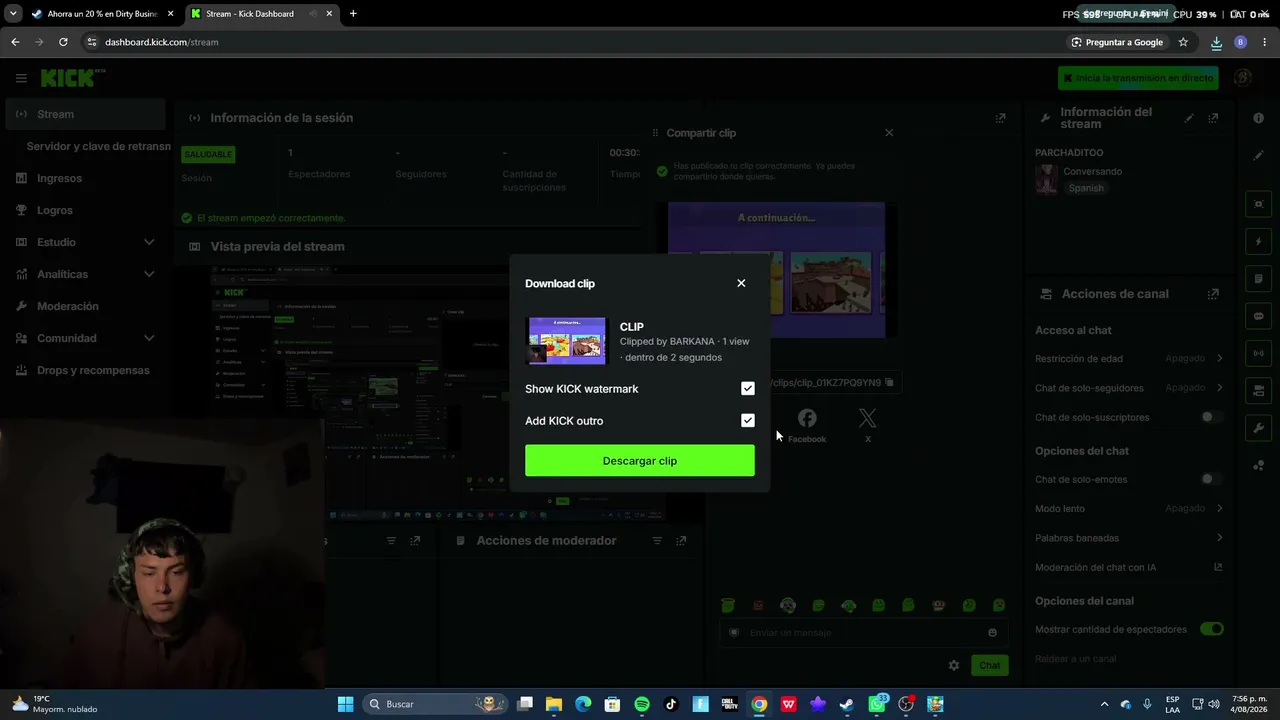Toggle the Add KICK outro checkbox
Image resolution: width=1280 pixels, height=720 pixels.
[748, 421]
